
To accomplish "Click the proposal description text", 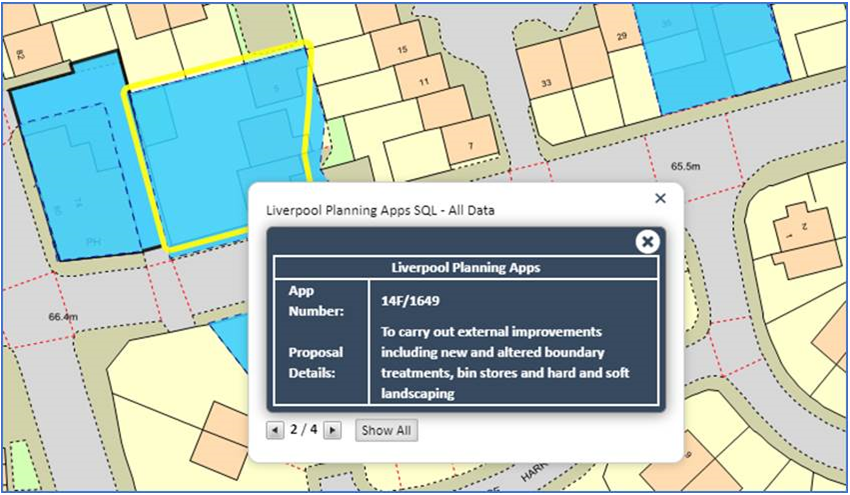I will (x=505, y=363).
